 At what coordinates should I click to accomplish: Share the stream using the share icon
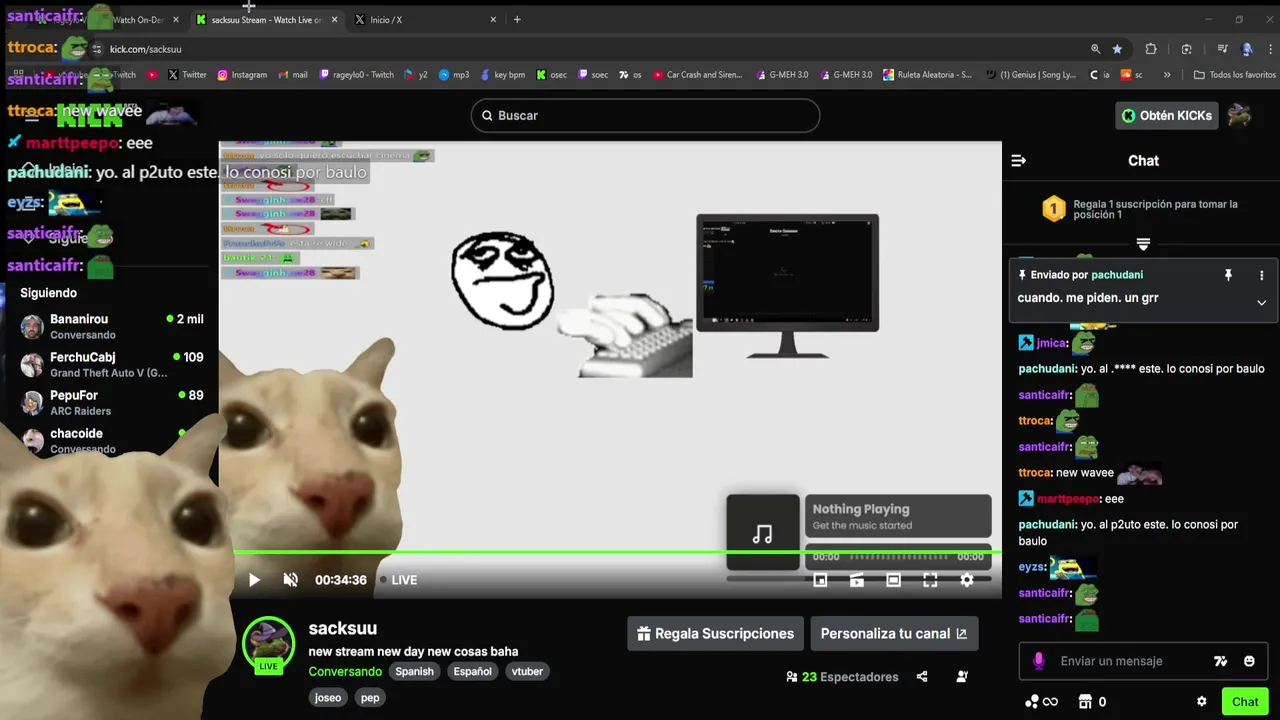click(922, 677)
